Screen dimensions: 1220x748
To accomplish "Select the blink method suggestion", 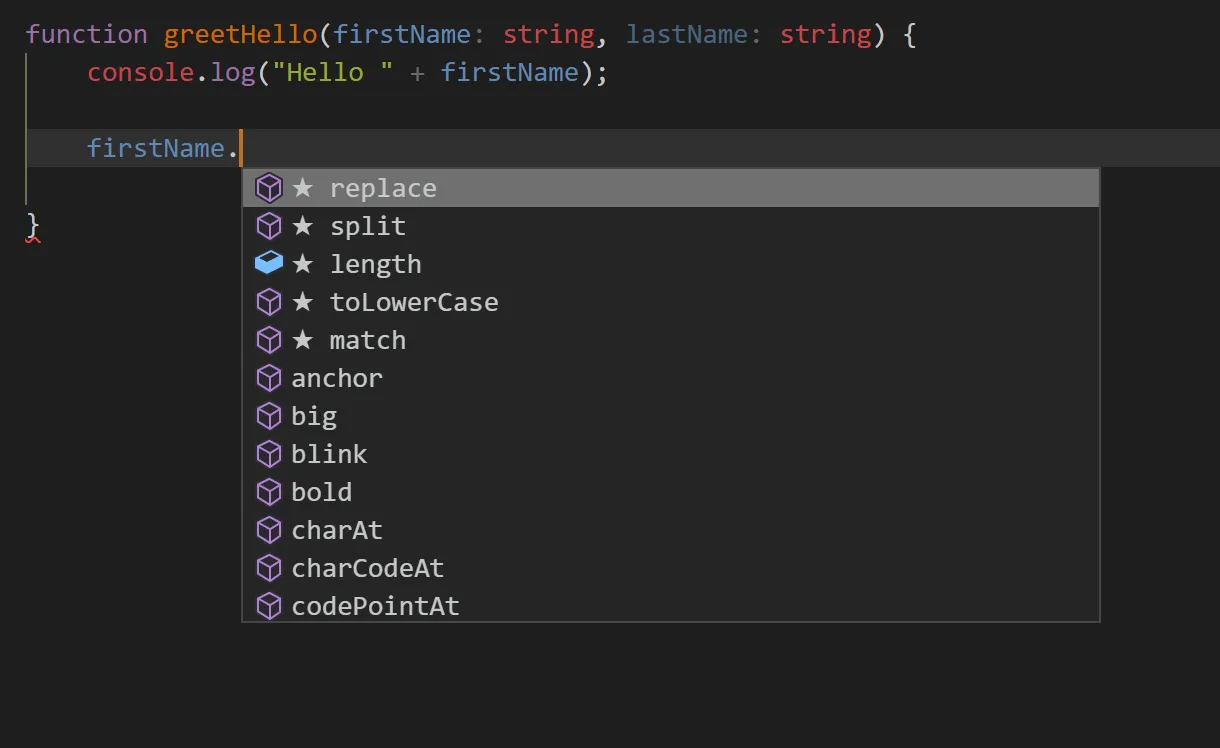I will 329,454.
